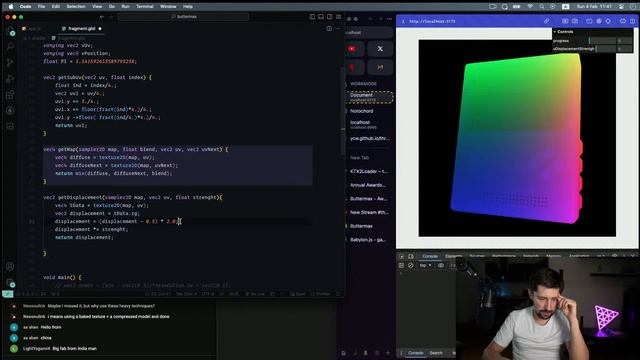
Task: Switch to fragment.glsl editor tab
Action: pyautogui.click(x=82, y=29)
